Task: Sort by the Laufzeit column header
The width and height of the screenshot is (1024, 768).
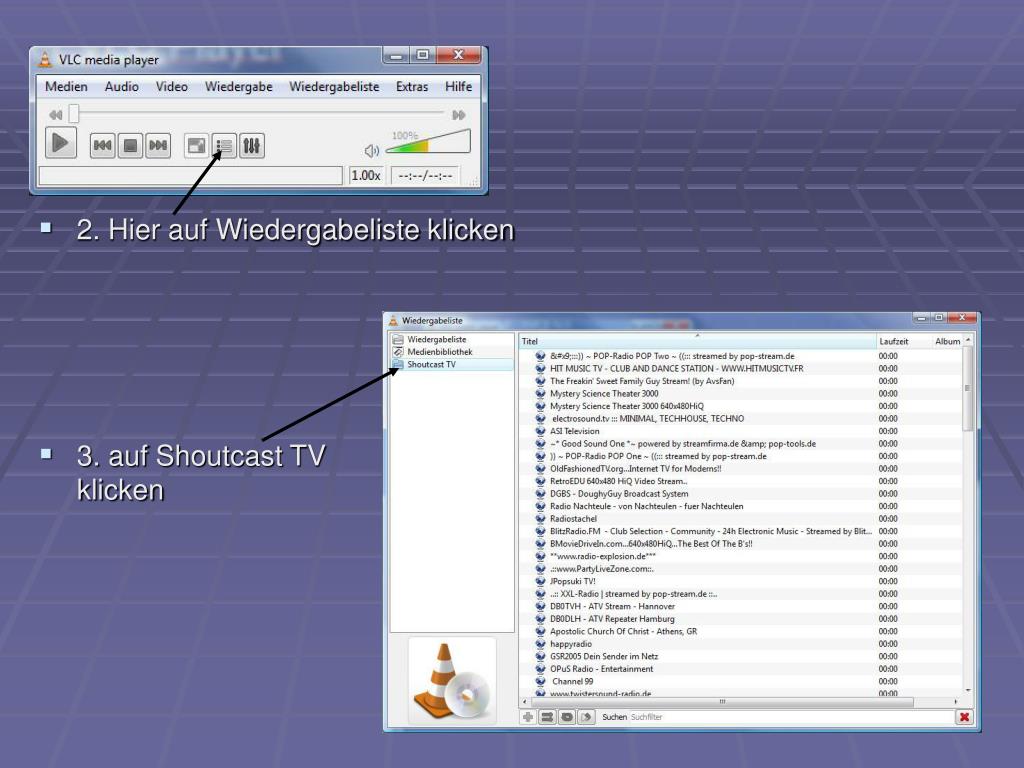Action: click(903, 341)
